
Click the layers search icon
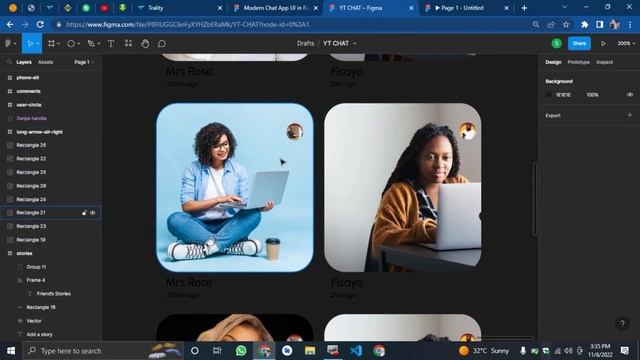[9, 62]
